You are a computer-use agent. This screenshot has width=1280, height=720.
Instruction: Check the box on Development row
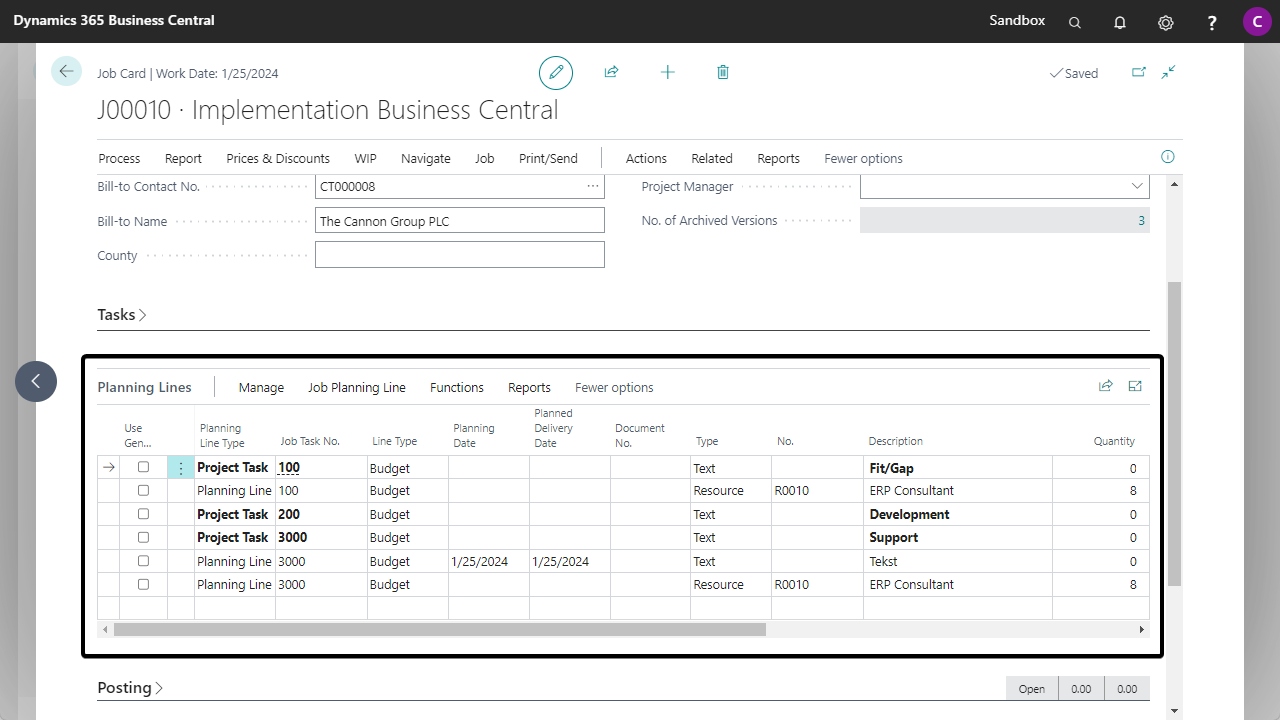point(143,514)
